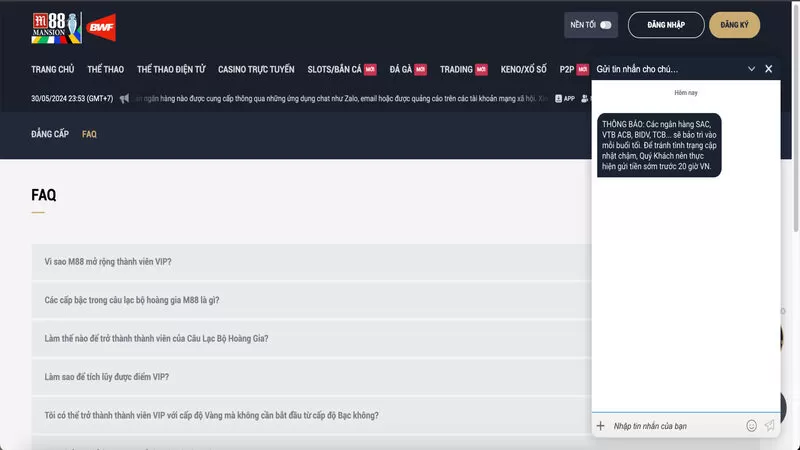
Task: Select the TRADING menu item
Action: (456, 69)
